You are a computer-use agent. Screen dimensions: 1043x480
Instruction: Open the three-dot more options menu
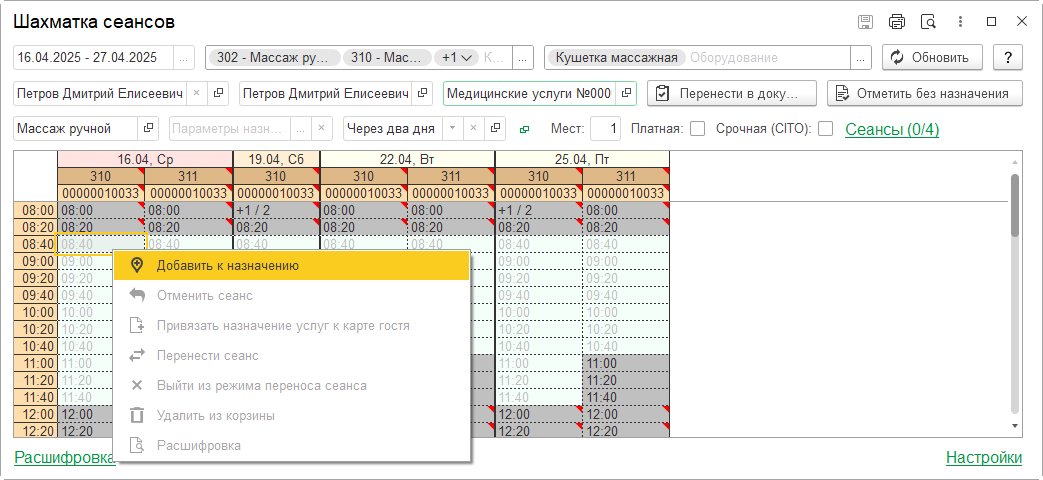(959, 22)
